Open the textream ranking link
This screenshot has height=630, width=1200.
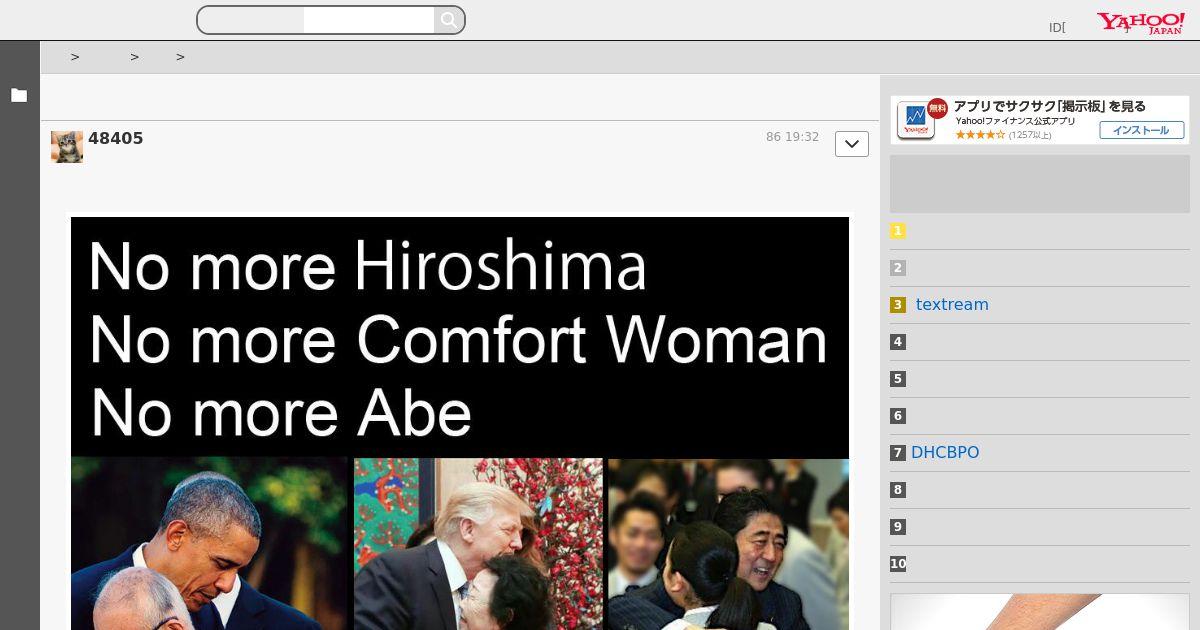(952, 305)
